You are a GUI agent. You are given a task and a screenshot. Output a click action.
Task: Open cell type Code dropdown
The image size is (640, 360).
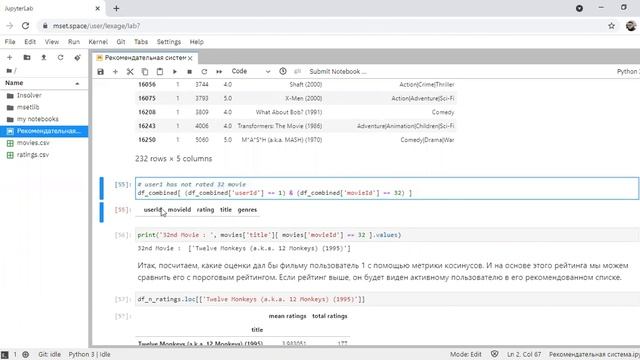251,71
